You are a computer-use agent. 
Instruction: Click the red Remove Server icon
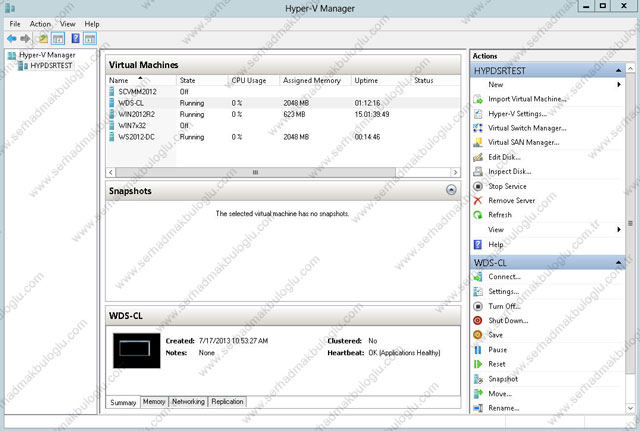coord(478,200)
